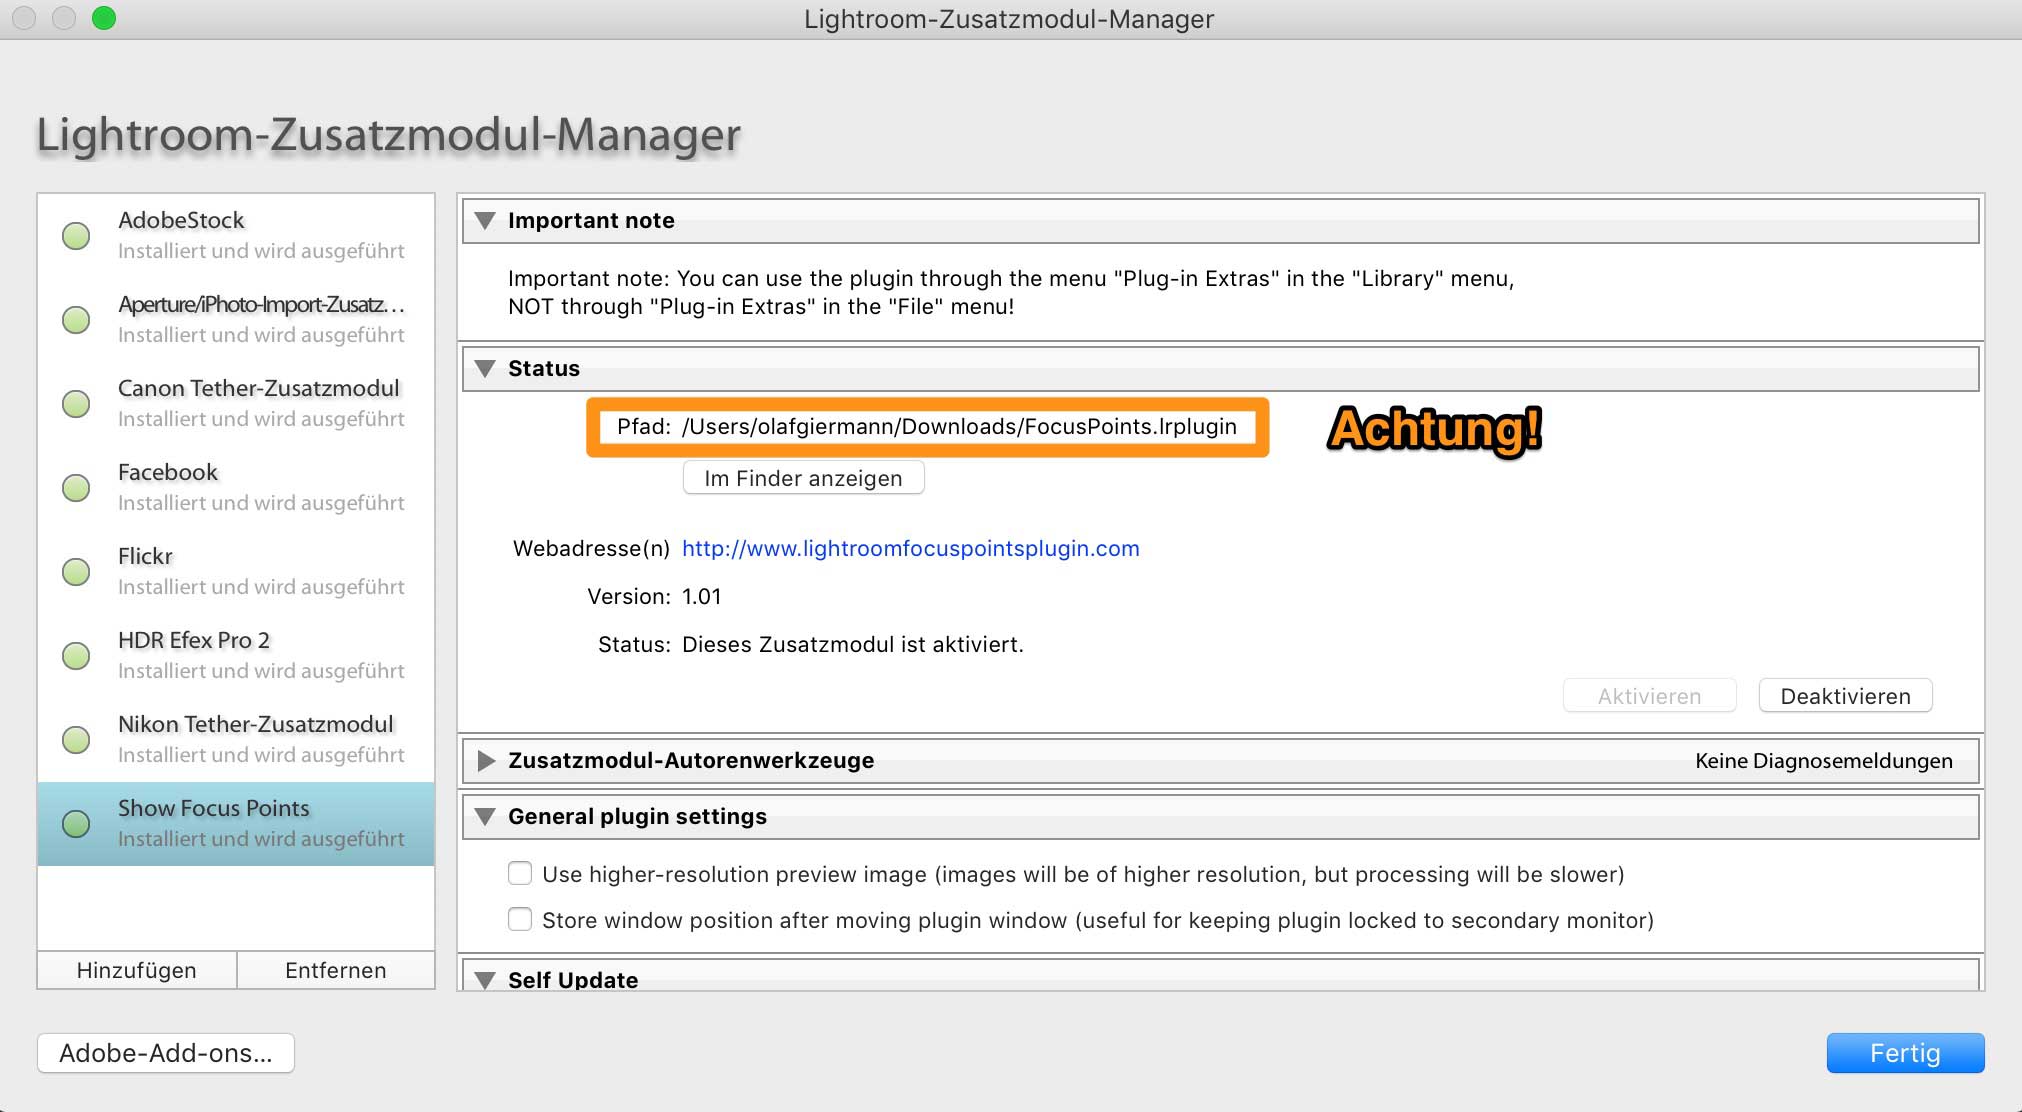
Task: Toggle store window position checkbox
Action: coord(520,920)
